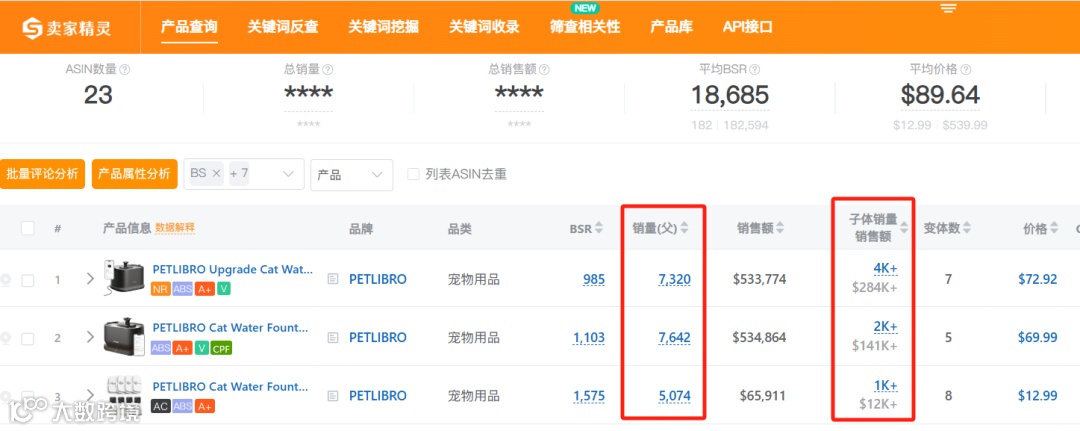Open child sales value 2K+
The width and height of the screenshot is (1080, 431).
coord(885,327)
